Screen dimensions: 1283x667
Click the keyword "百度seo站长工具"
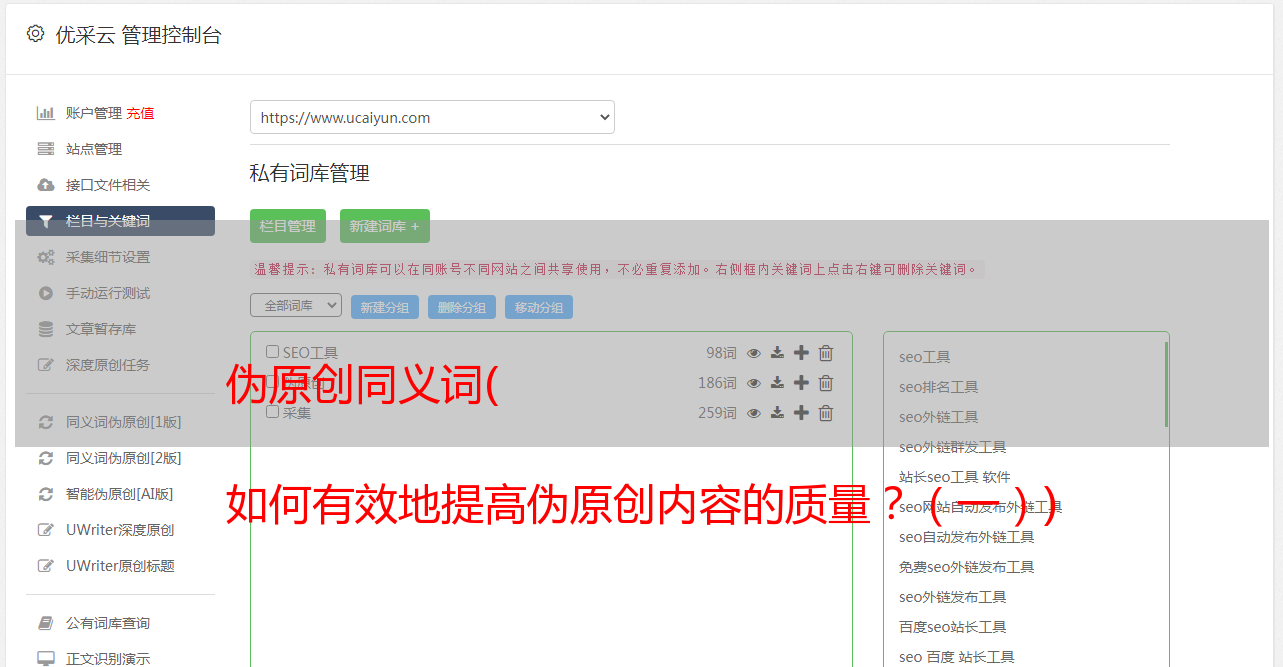pyautogui.click(x=953, y=627)
